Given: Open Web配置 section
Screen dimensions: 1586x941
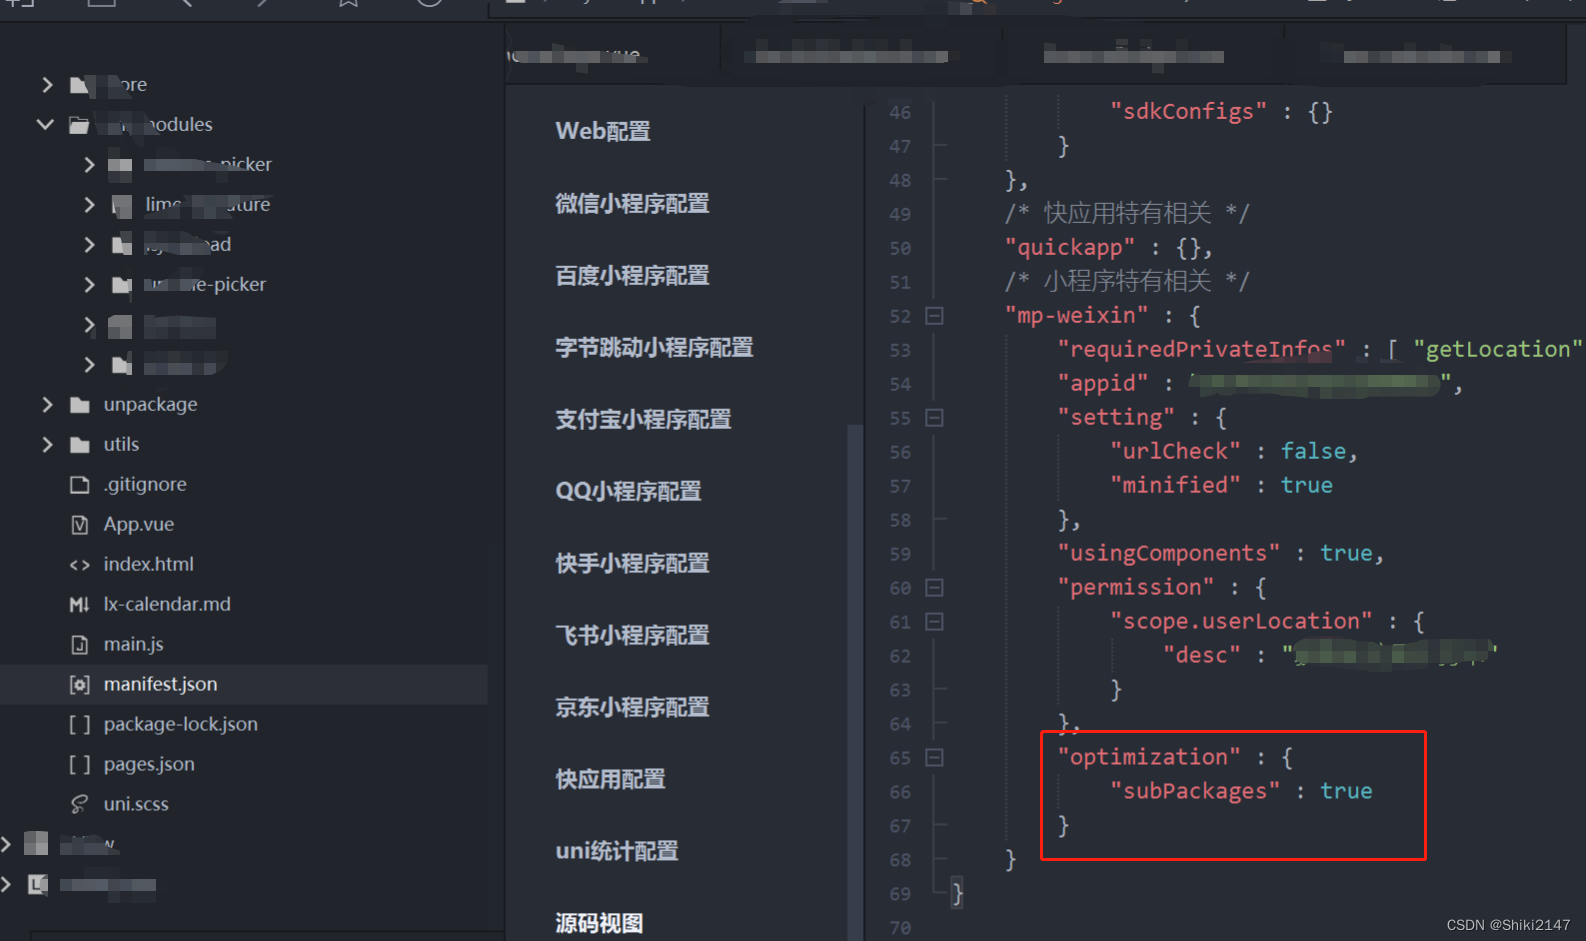Looking at the screenshot, I should click(x=603, y=131).
